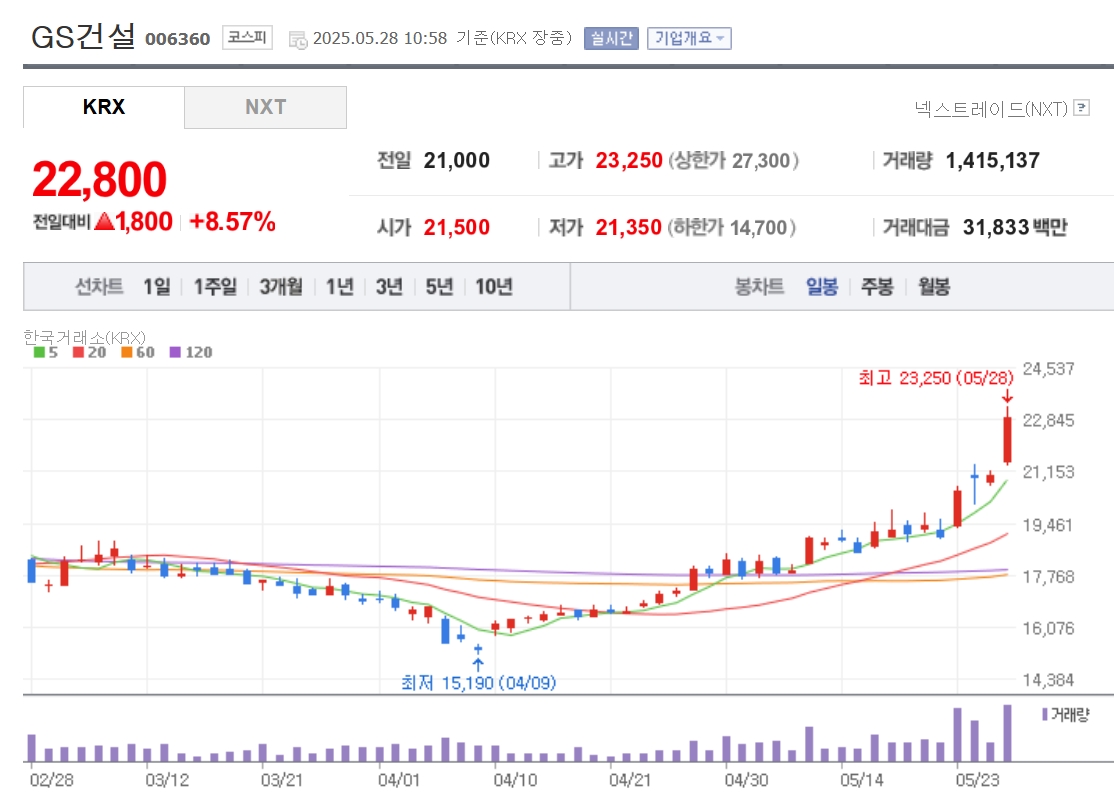Click the y-axis label 14,384
This screenshot has height=805, width=1114.
[x=1049, y=681]
